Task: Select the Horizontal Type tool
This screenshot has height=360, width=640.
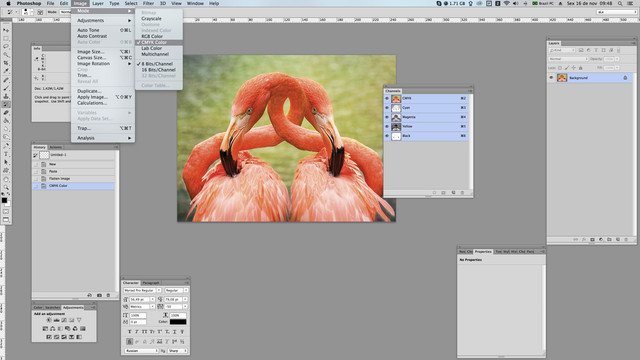Action: pos(6,154)
